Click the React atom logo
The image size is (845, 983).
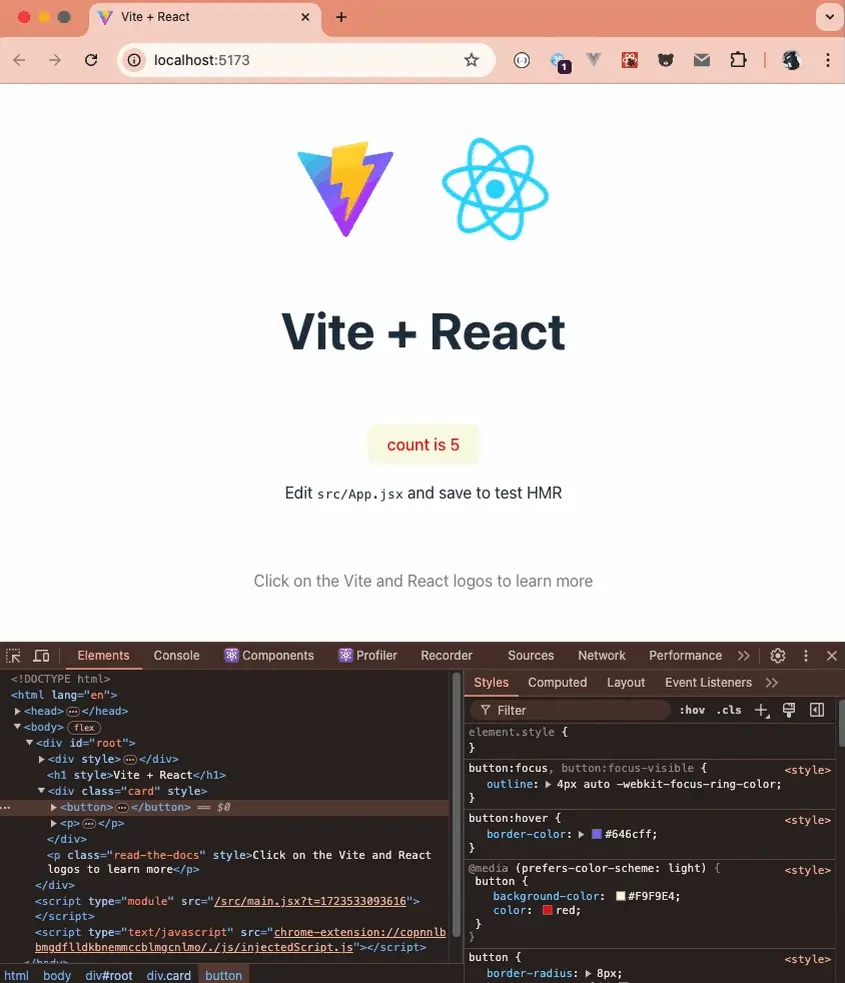[x=495, y=189]
